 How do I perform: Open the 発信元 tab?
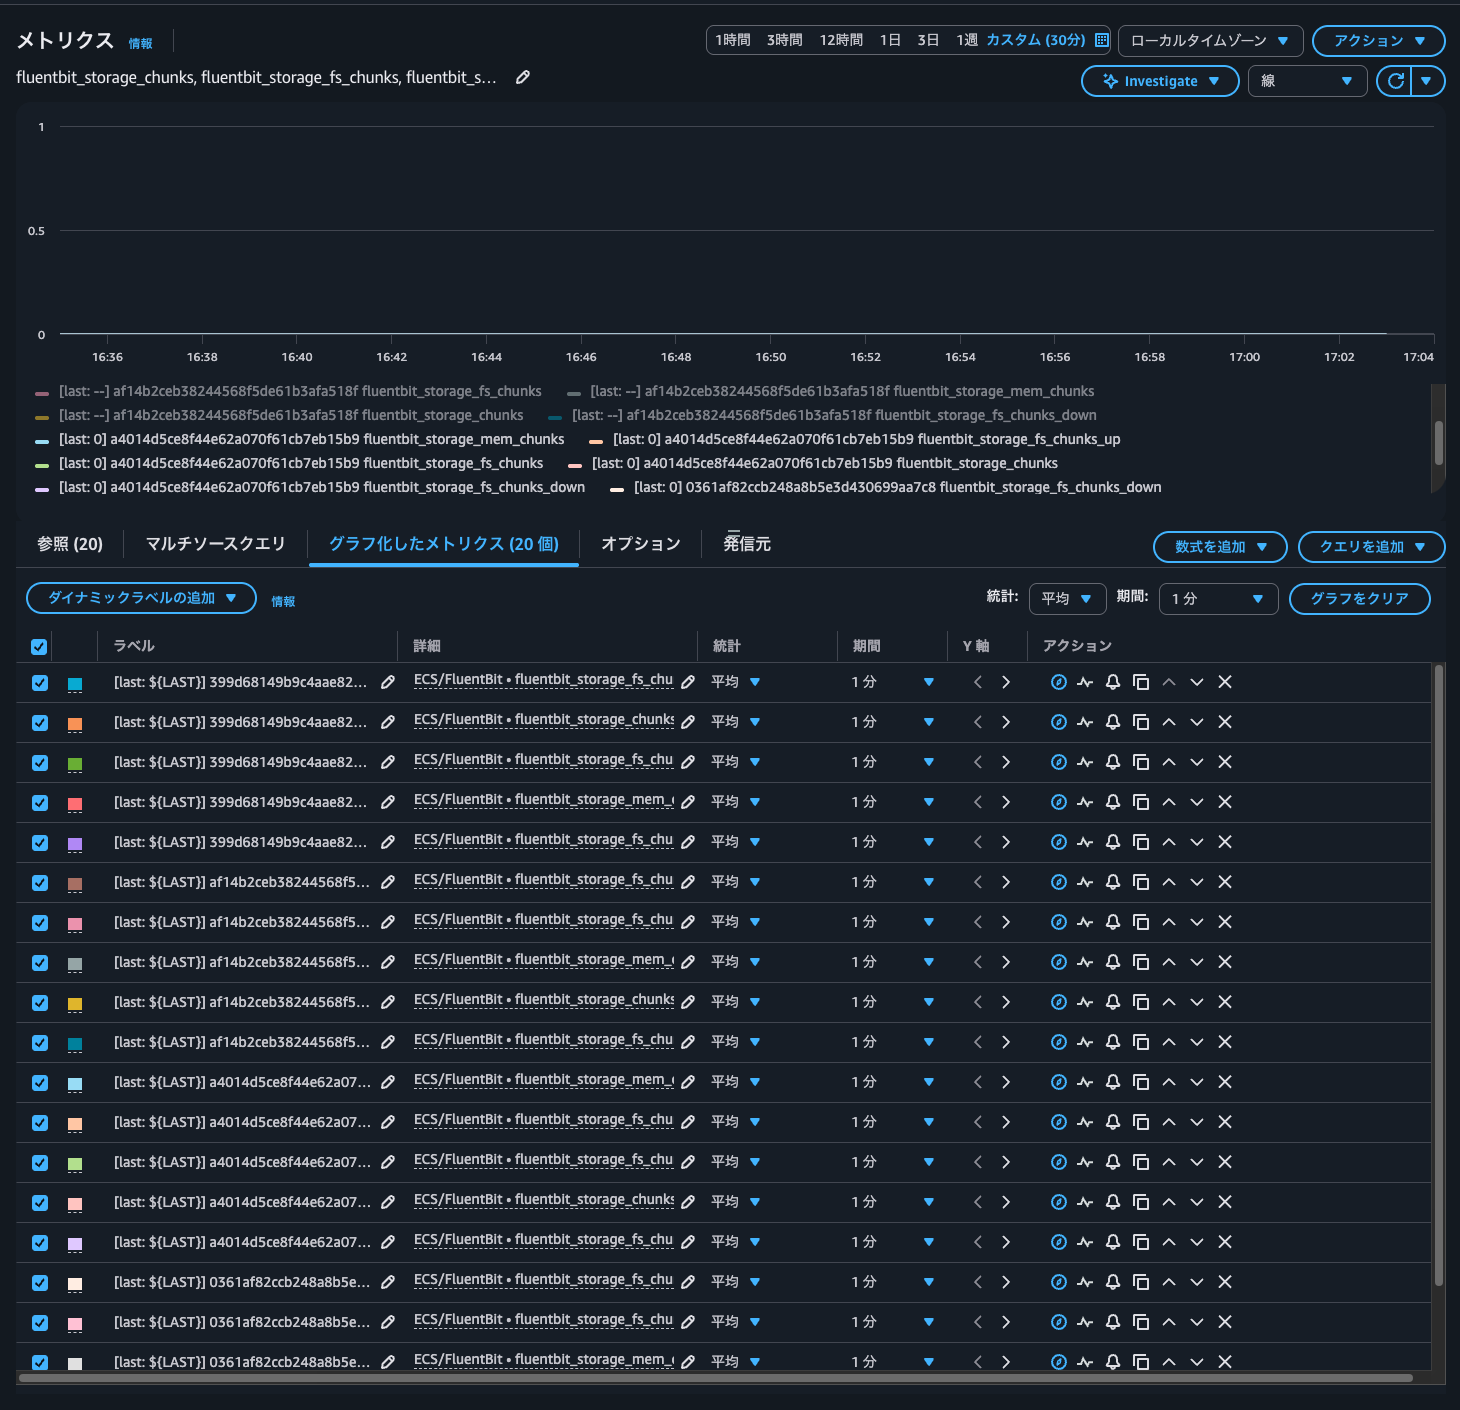[746, 543]
